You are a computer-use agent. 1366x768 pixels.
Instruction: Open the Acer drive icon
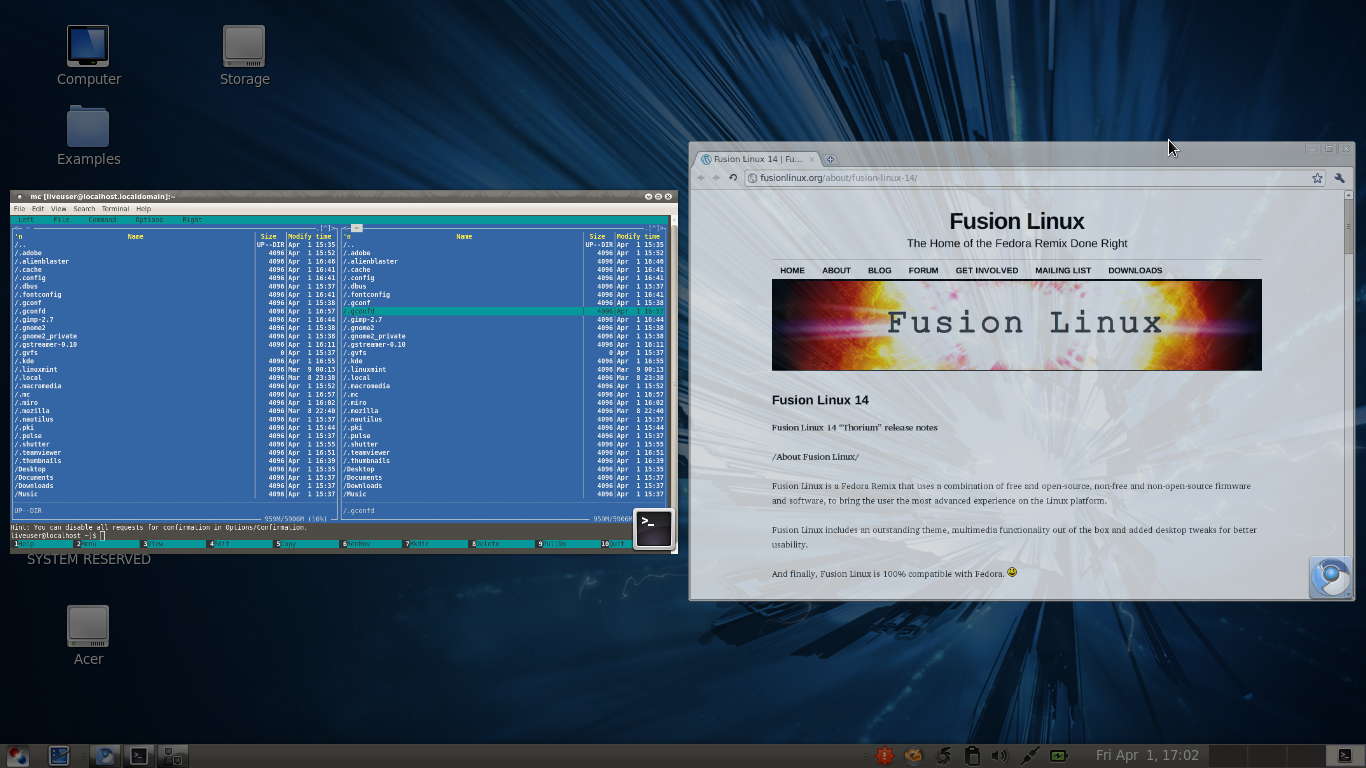[88, 626]
